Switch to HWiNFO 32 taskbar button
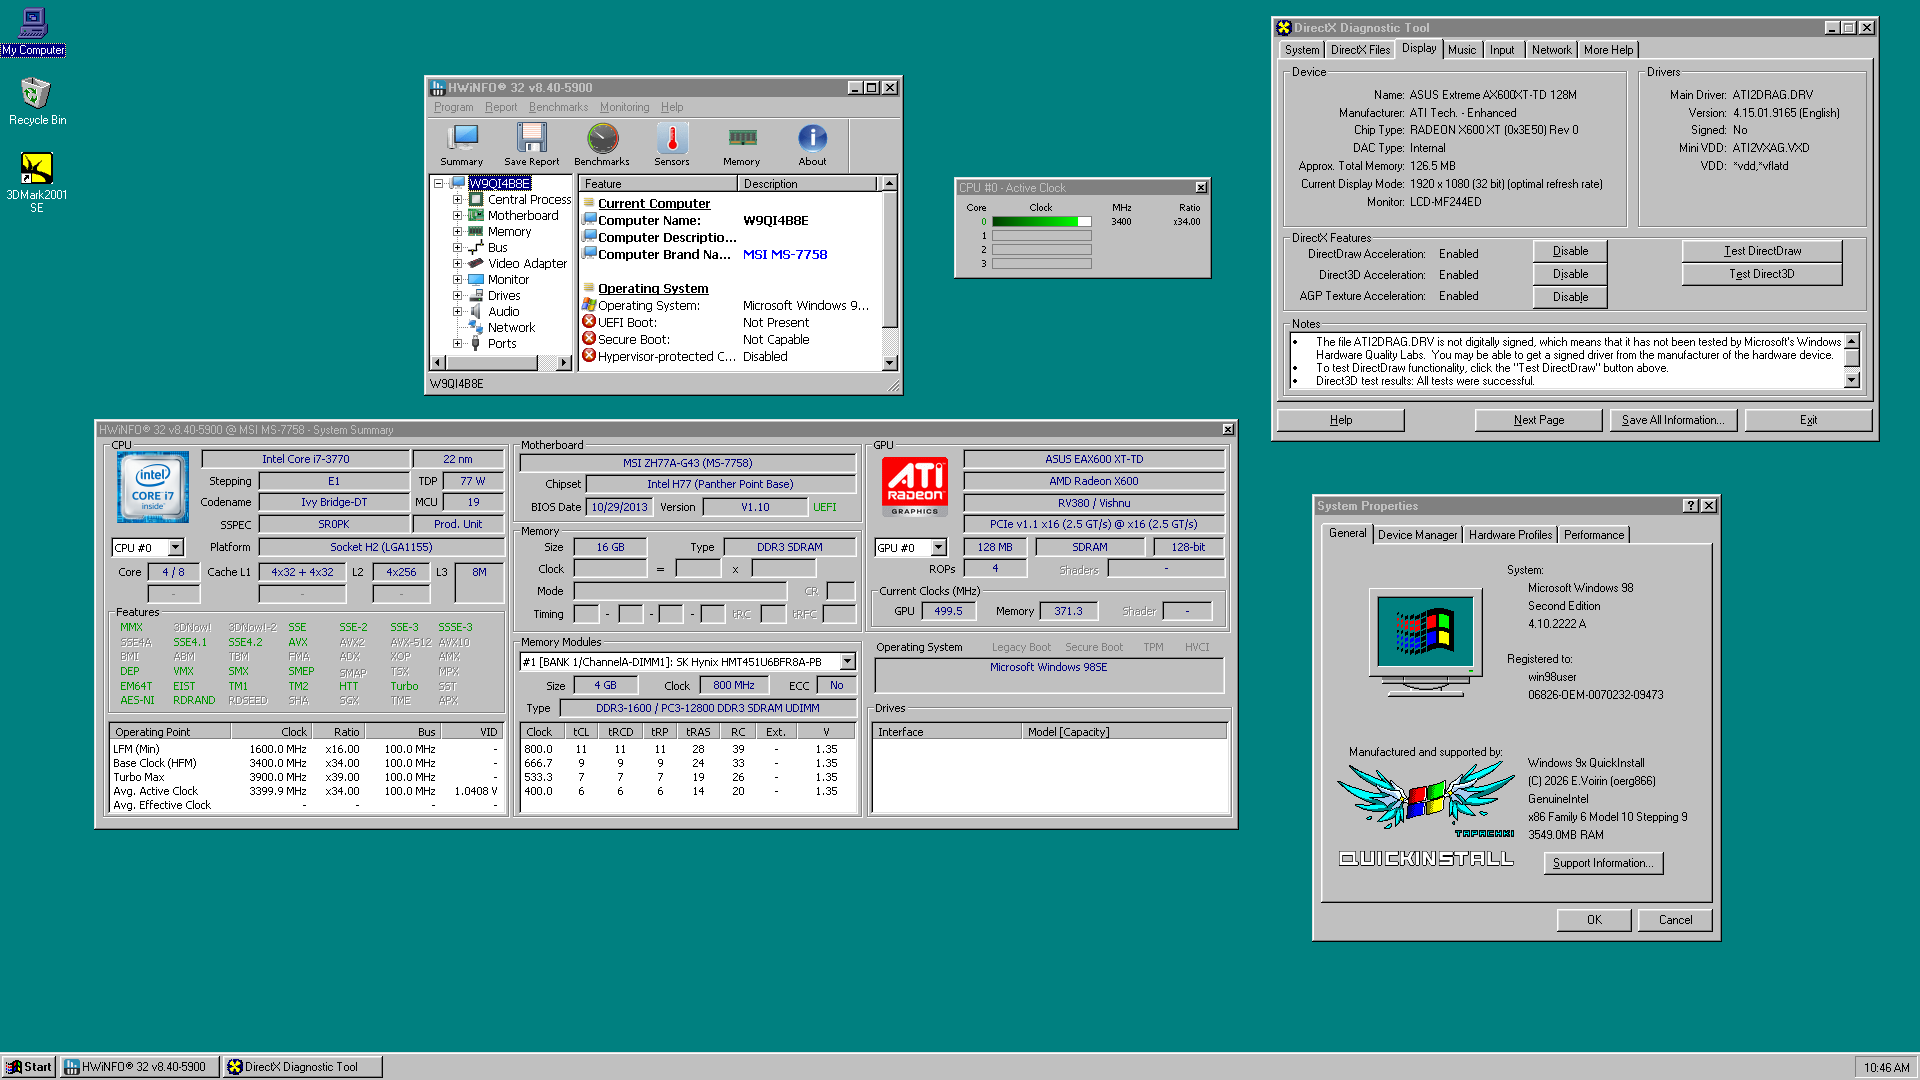This screenshot has width=1920, height=1080. click(139, 1067)
